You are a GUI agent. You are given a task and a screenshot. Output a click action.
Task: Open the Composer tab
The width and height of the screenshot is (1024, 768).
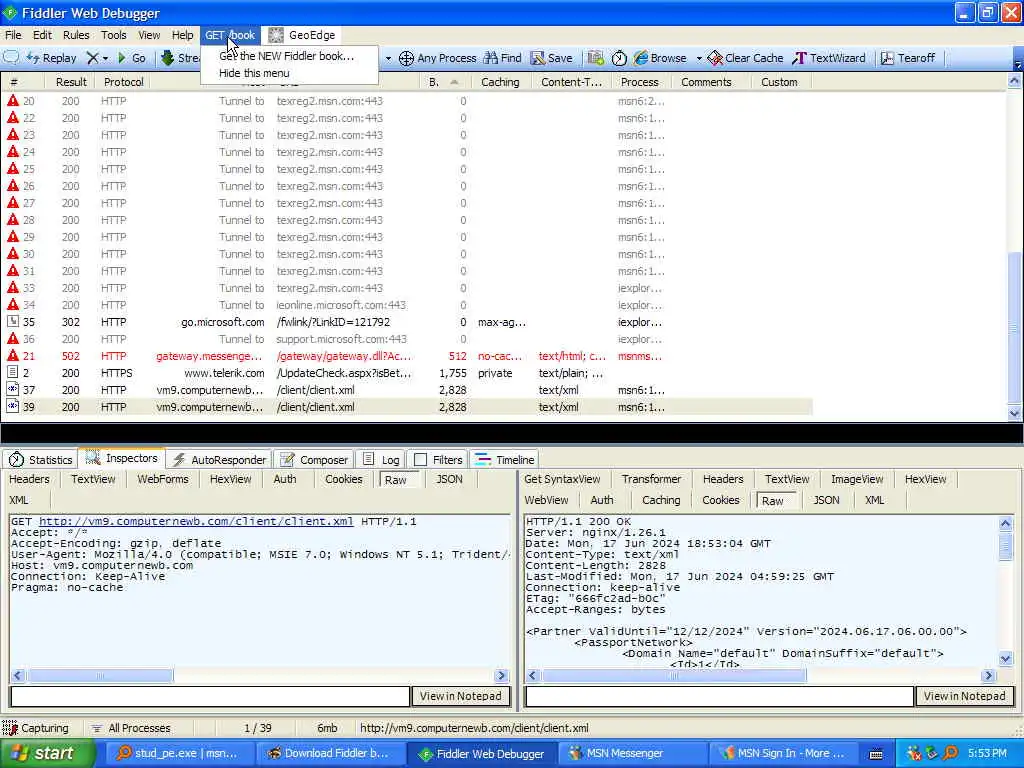(x=314, y=460)
